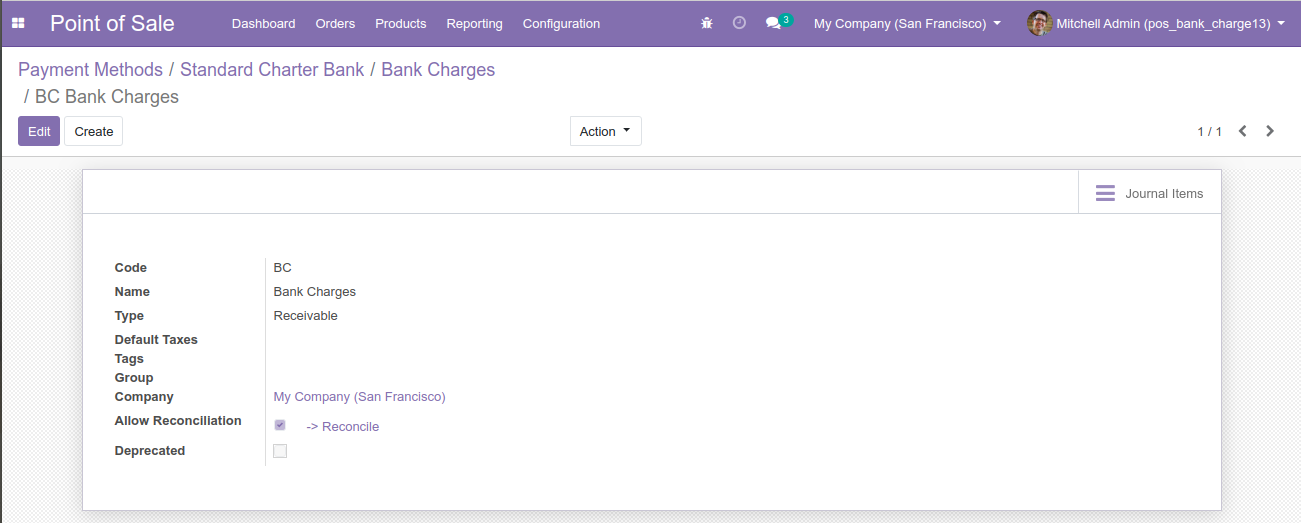
Task: Toggle the Allow Reconciliation checkbox
Action: tap(280, 425)
